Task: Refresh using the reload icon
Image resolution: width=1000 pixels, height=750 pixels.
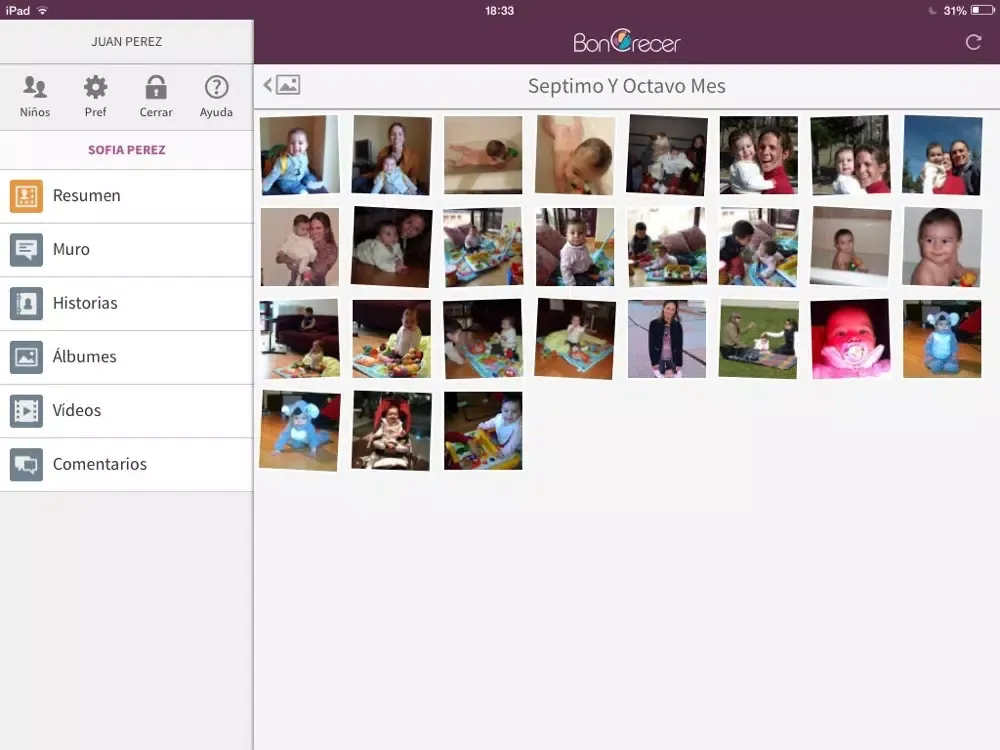Action: (x=973, y=42)
